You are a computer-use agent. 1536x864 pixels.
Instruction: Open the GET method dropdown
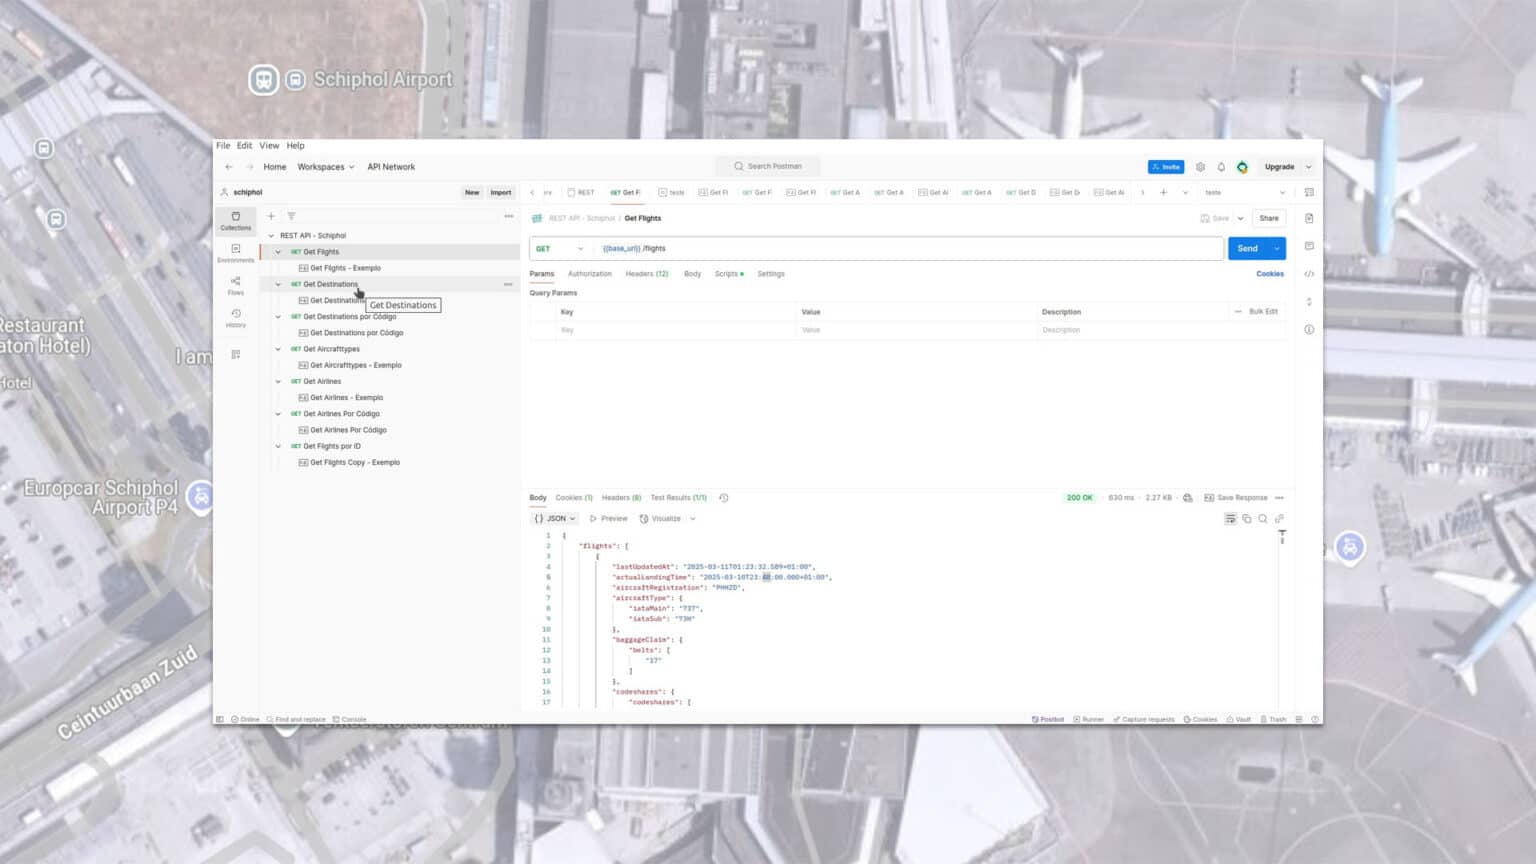coord(559,249)
